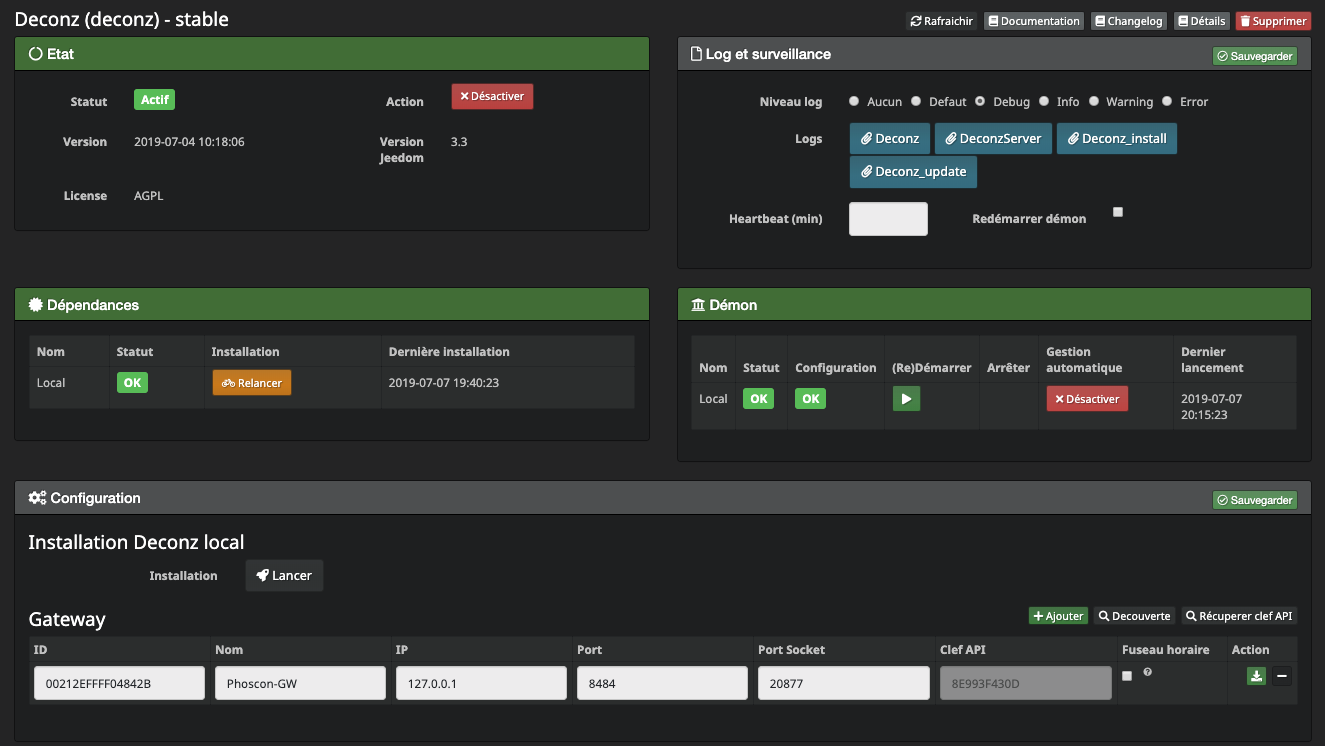The width and height of the screenshot is (1325, 746).
Task: Click the Installation Deconz local heading
Action: (x=136, y=542)
